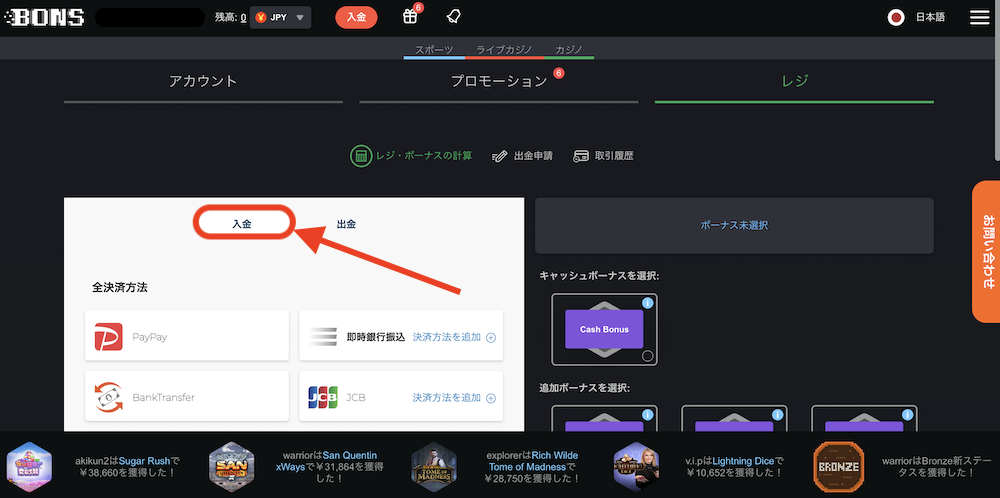Click plus icon next to 即時銀行振込
1000x498 pixels.
(x=491, y=337)
